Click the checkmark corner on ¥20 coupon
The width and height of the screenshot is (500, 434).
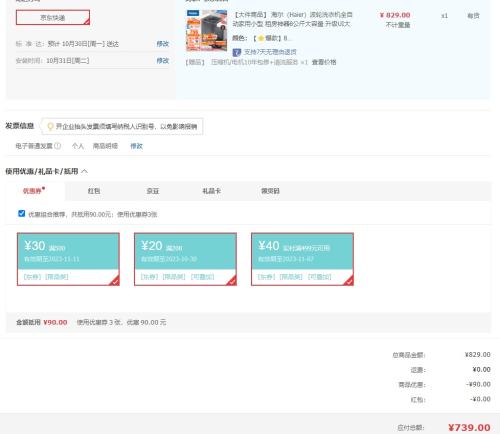click(232, 281)
